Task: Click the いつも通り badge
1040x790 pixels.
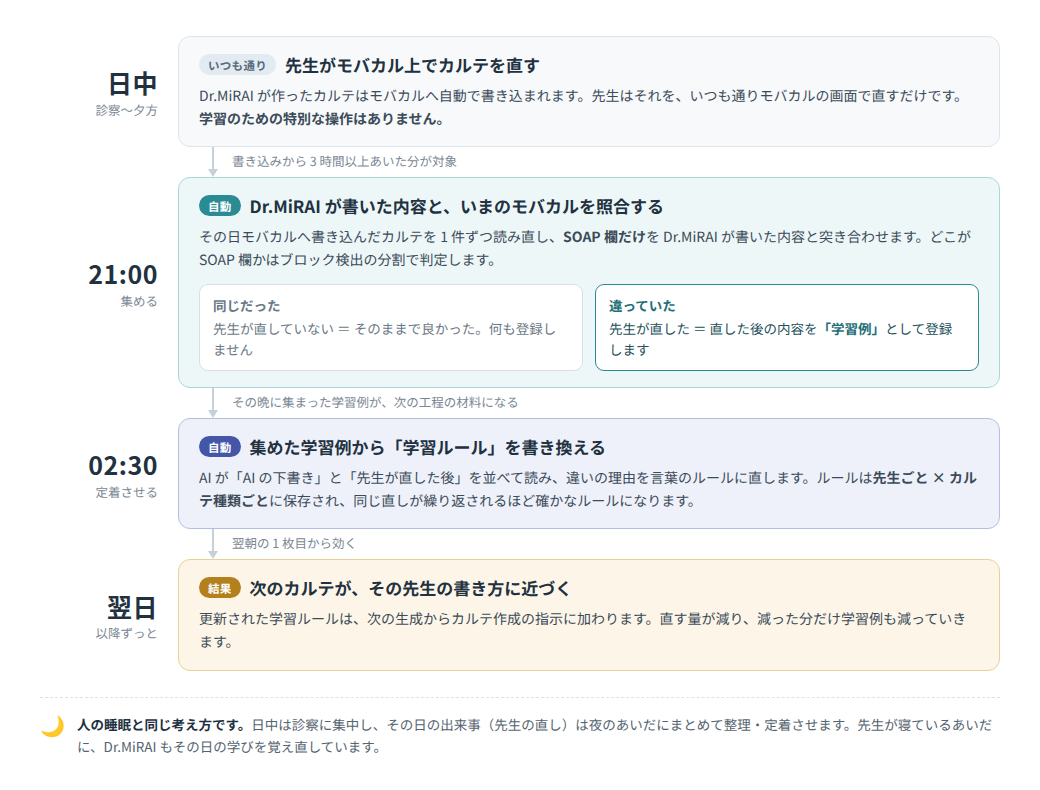Action: tap(237, 66)
